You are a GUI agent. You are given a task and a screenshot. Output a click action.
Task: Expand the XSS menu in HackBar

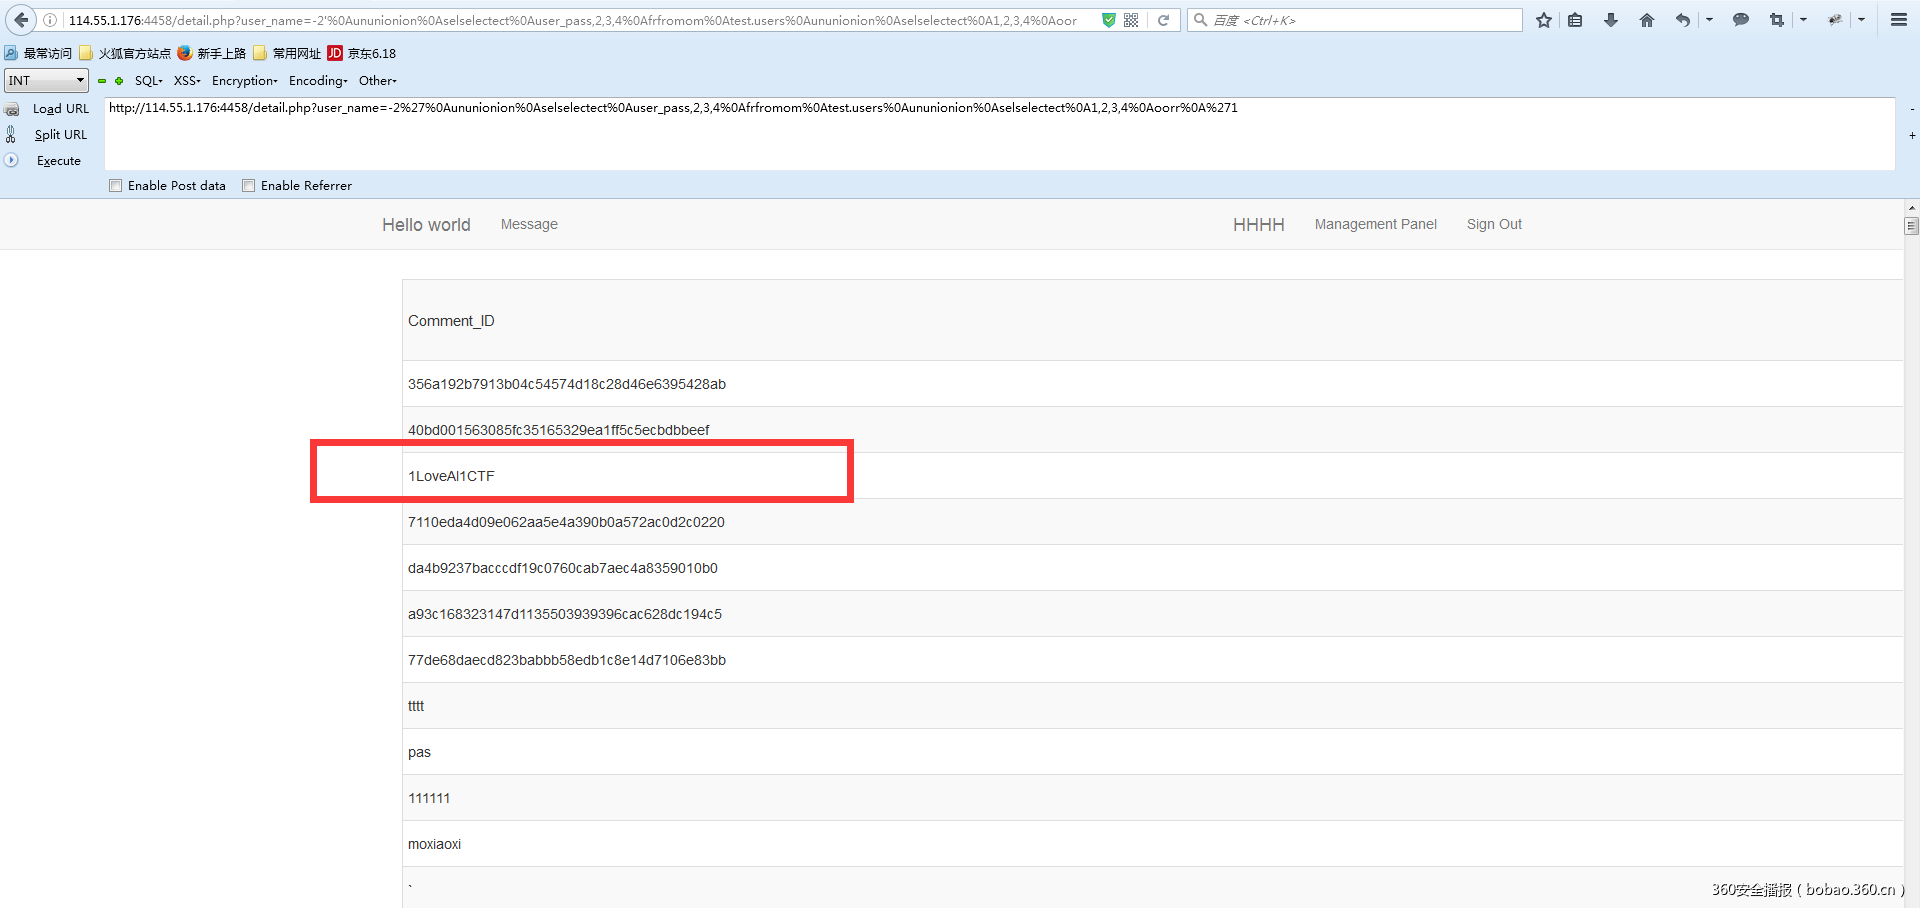click(187, 81)
